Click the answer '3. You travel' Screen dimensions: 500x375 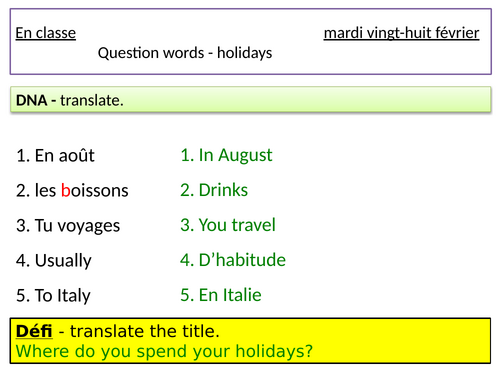coord(228,225)
